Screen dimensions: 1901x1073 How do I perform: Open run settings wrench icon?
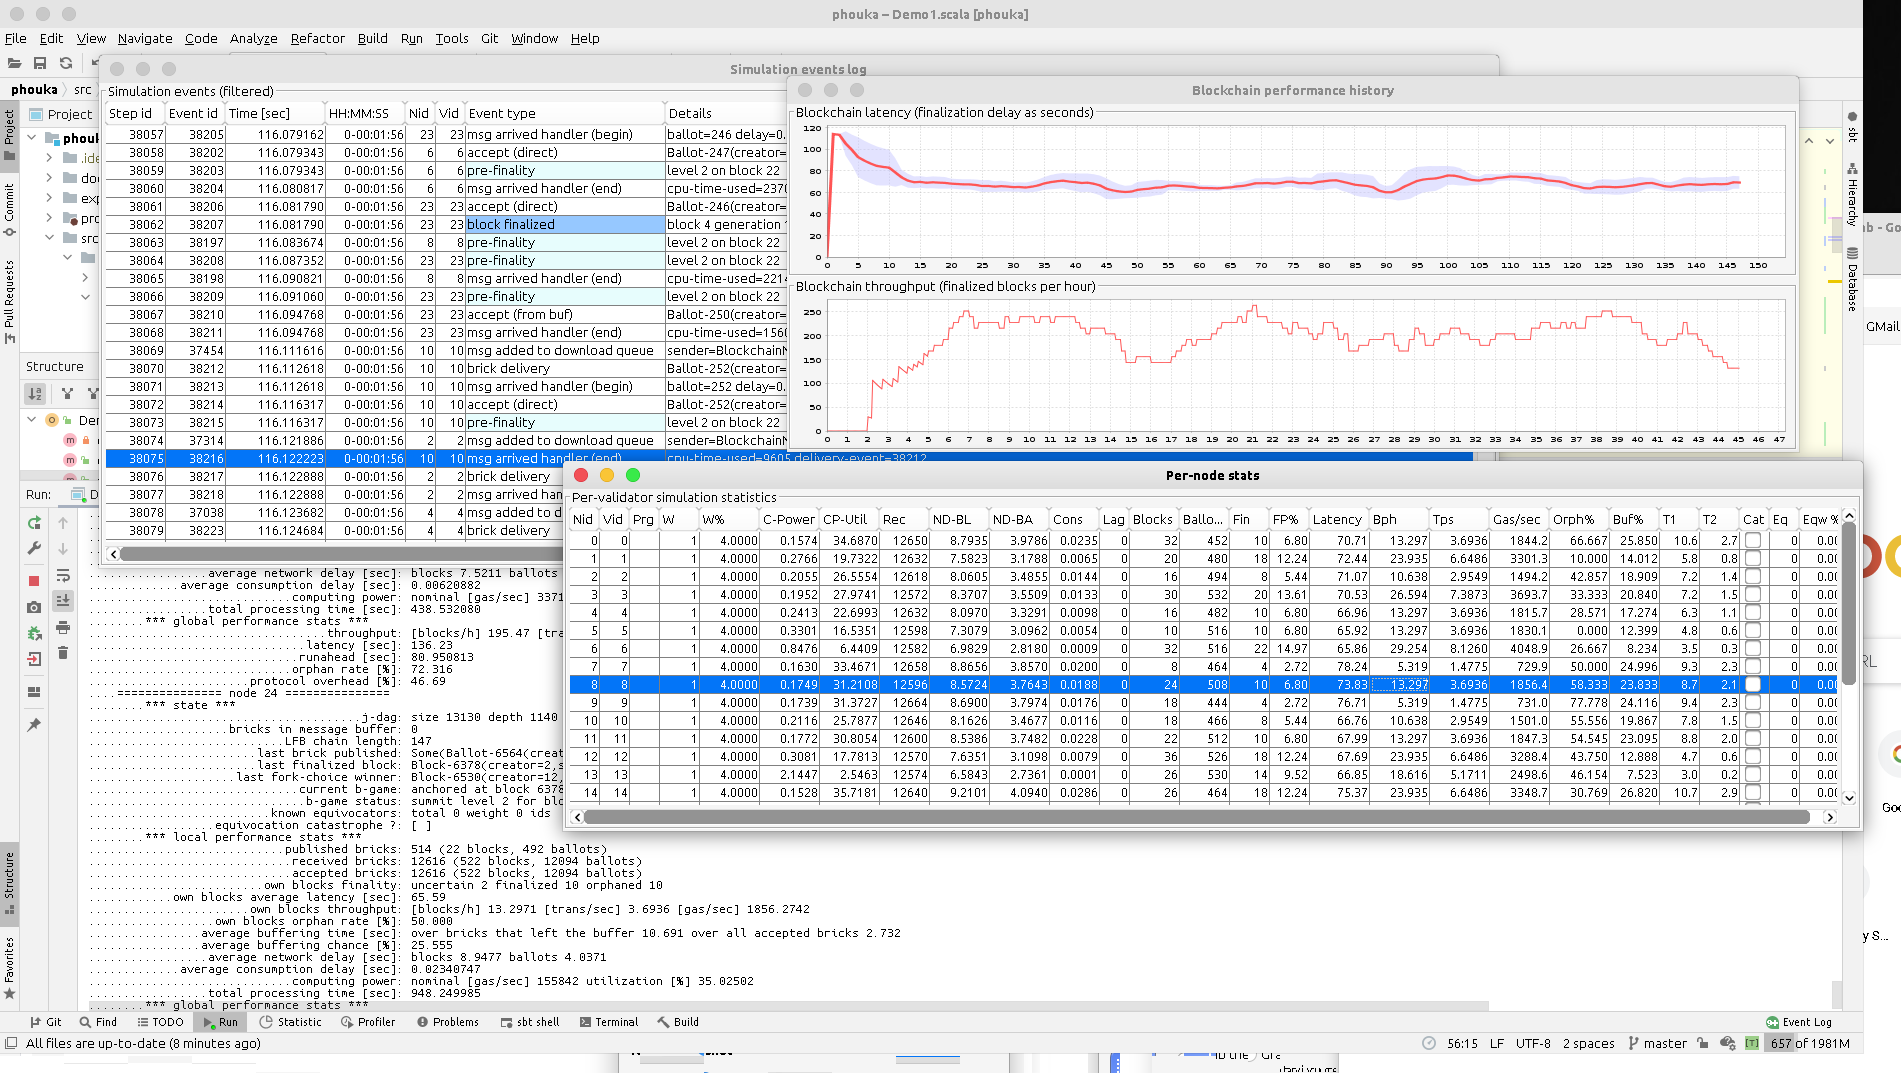34,548
